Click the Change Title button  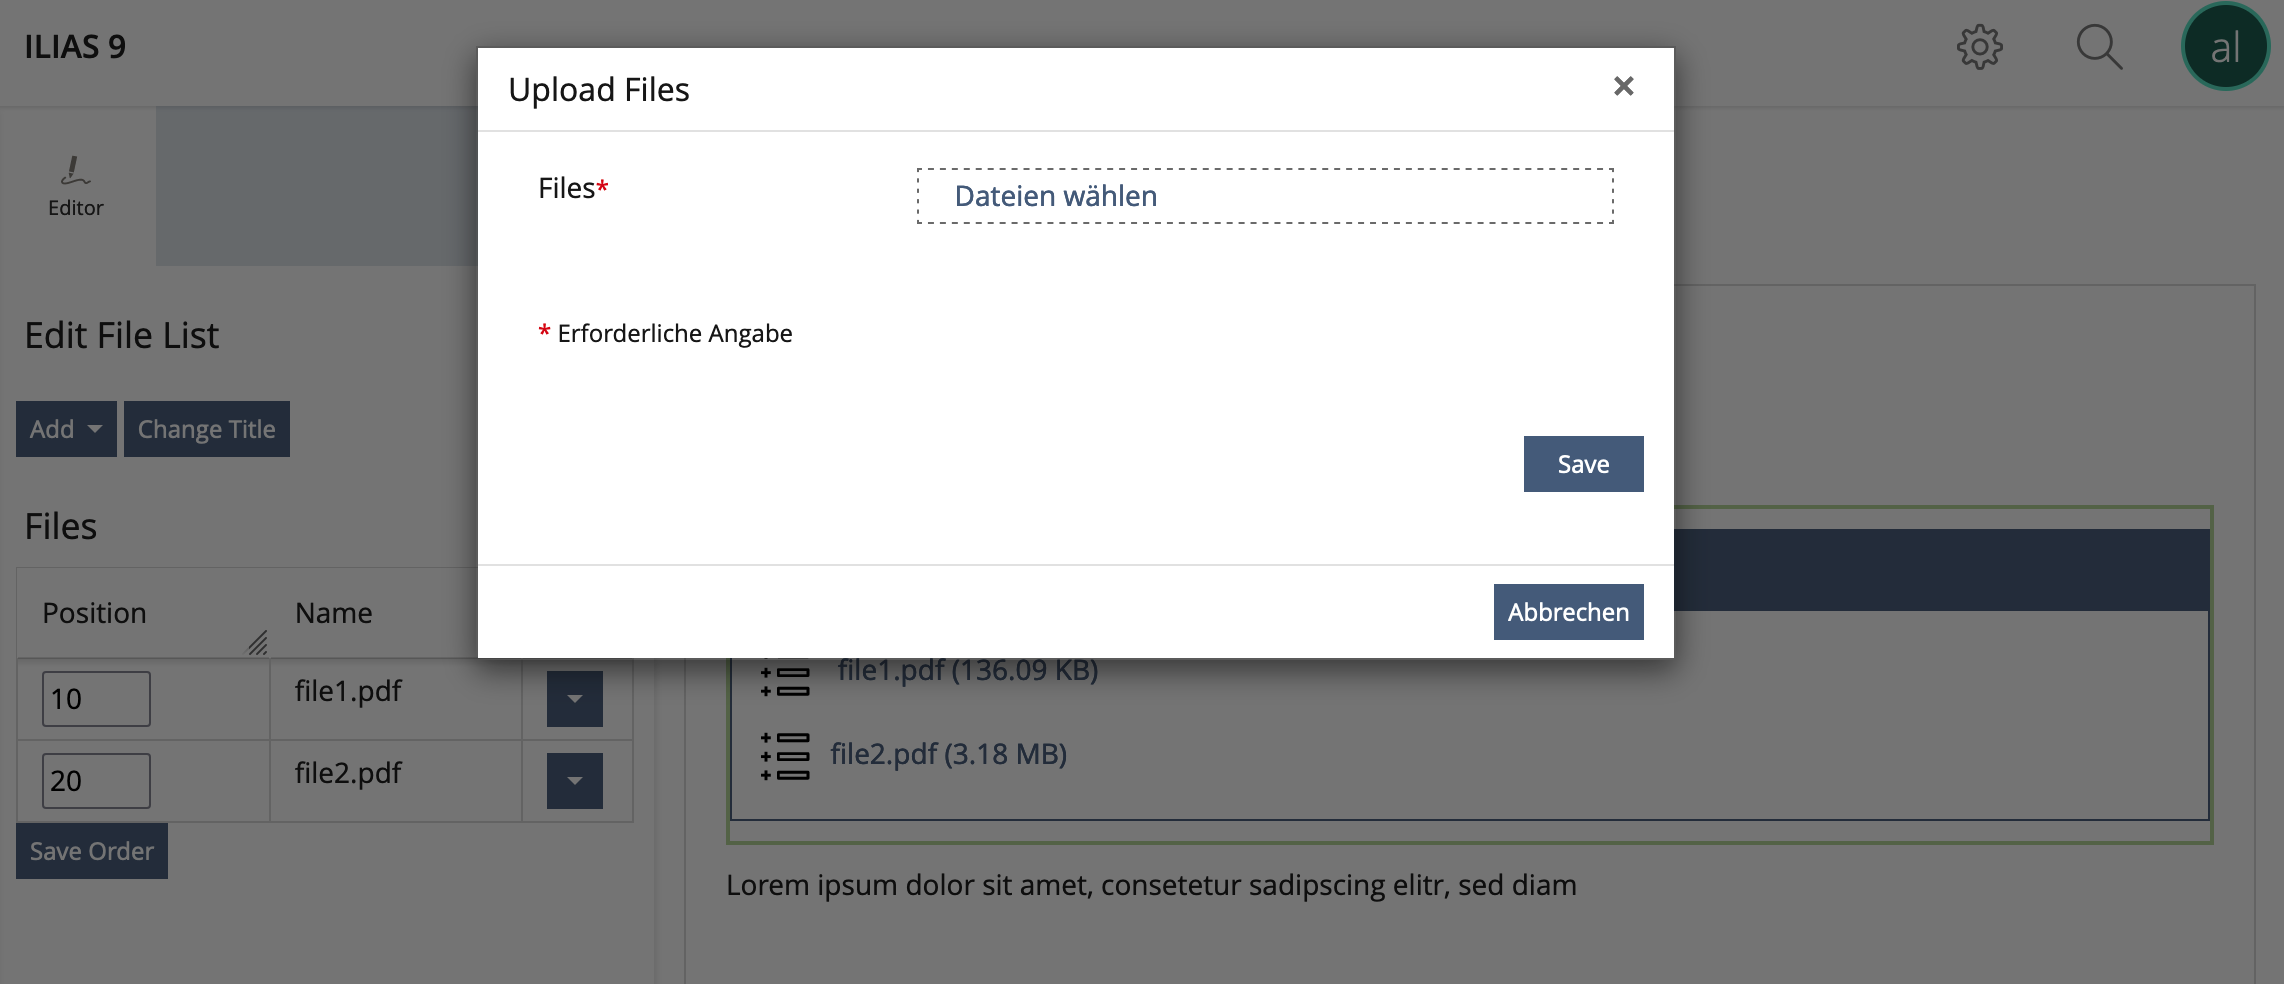pyautogui.click(x=206, y=429)
